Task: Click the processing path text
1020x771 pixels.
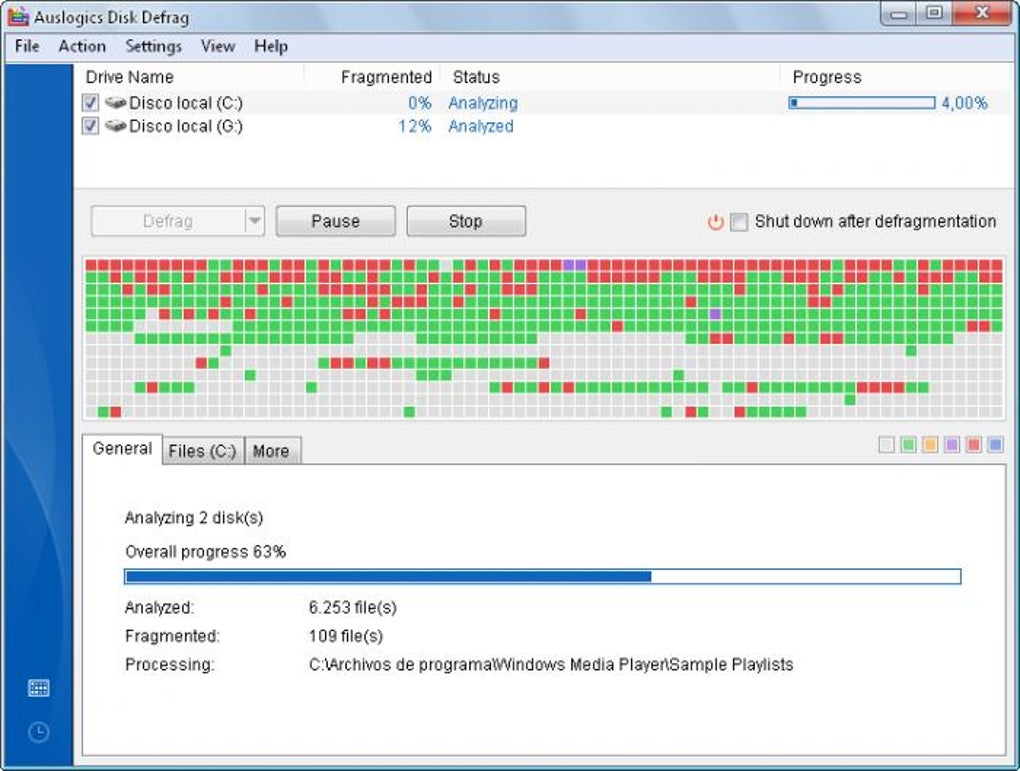Action: [x=551, y=664]
